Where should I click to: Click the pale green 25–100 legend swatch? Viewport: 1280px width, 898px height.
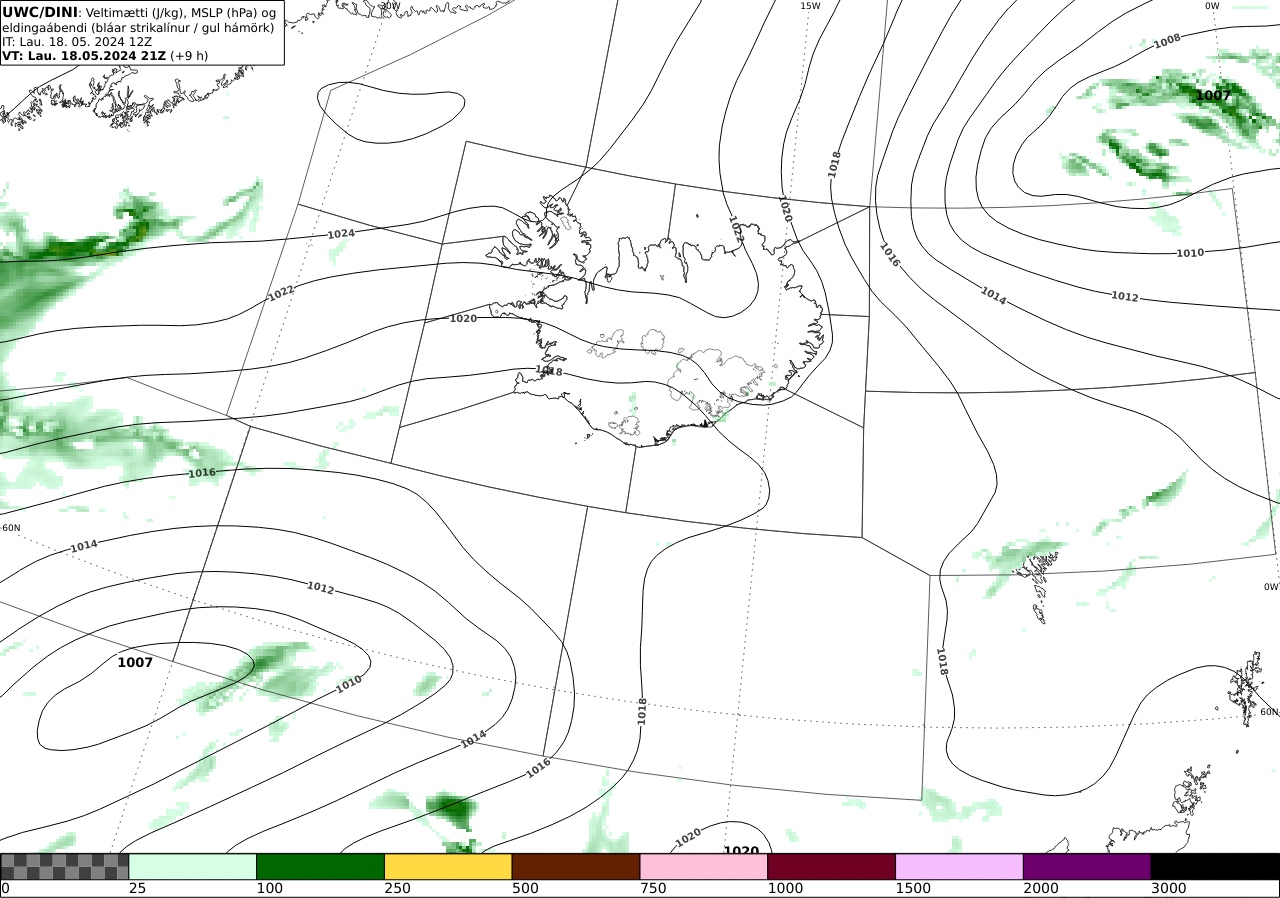193,866
